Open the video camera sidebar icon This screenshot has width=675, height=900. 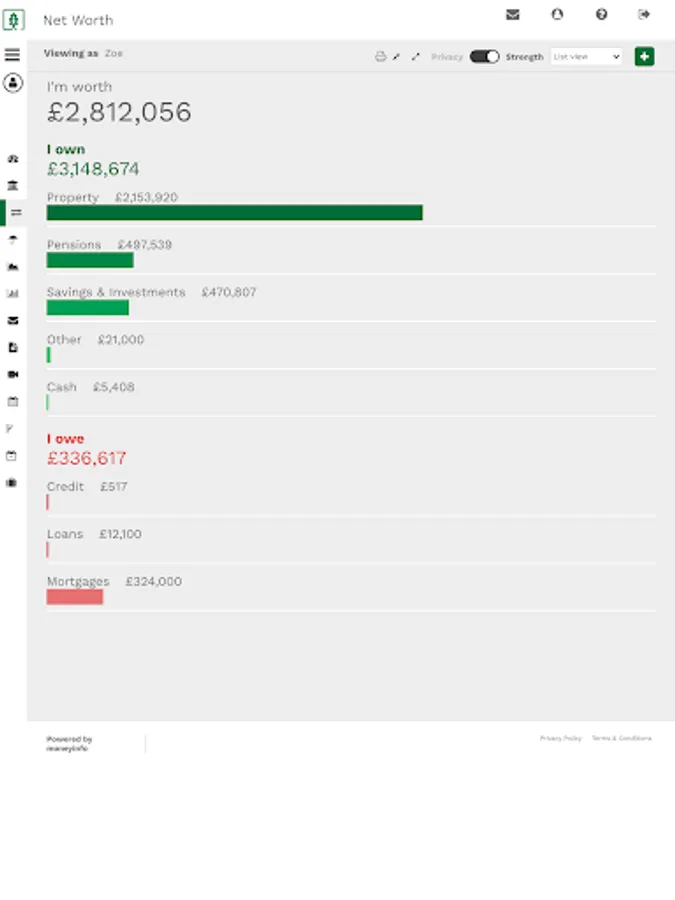13,374
